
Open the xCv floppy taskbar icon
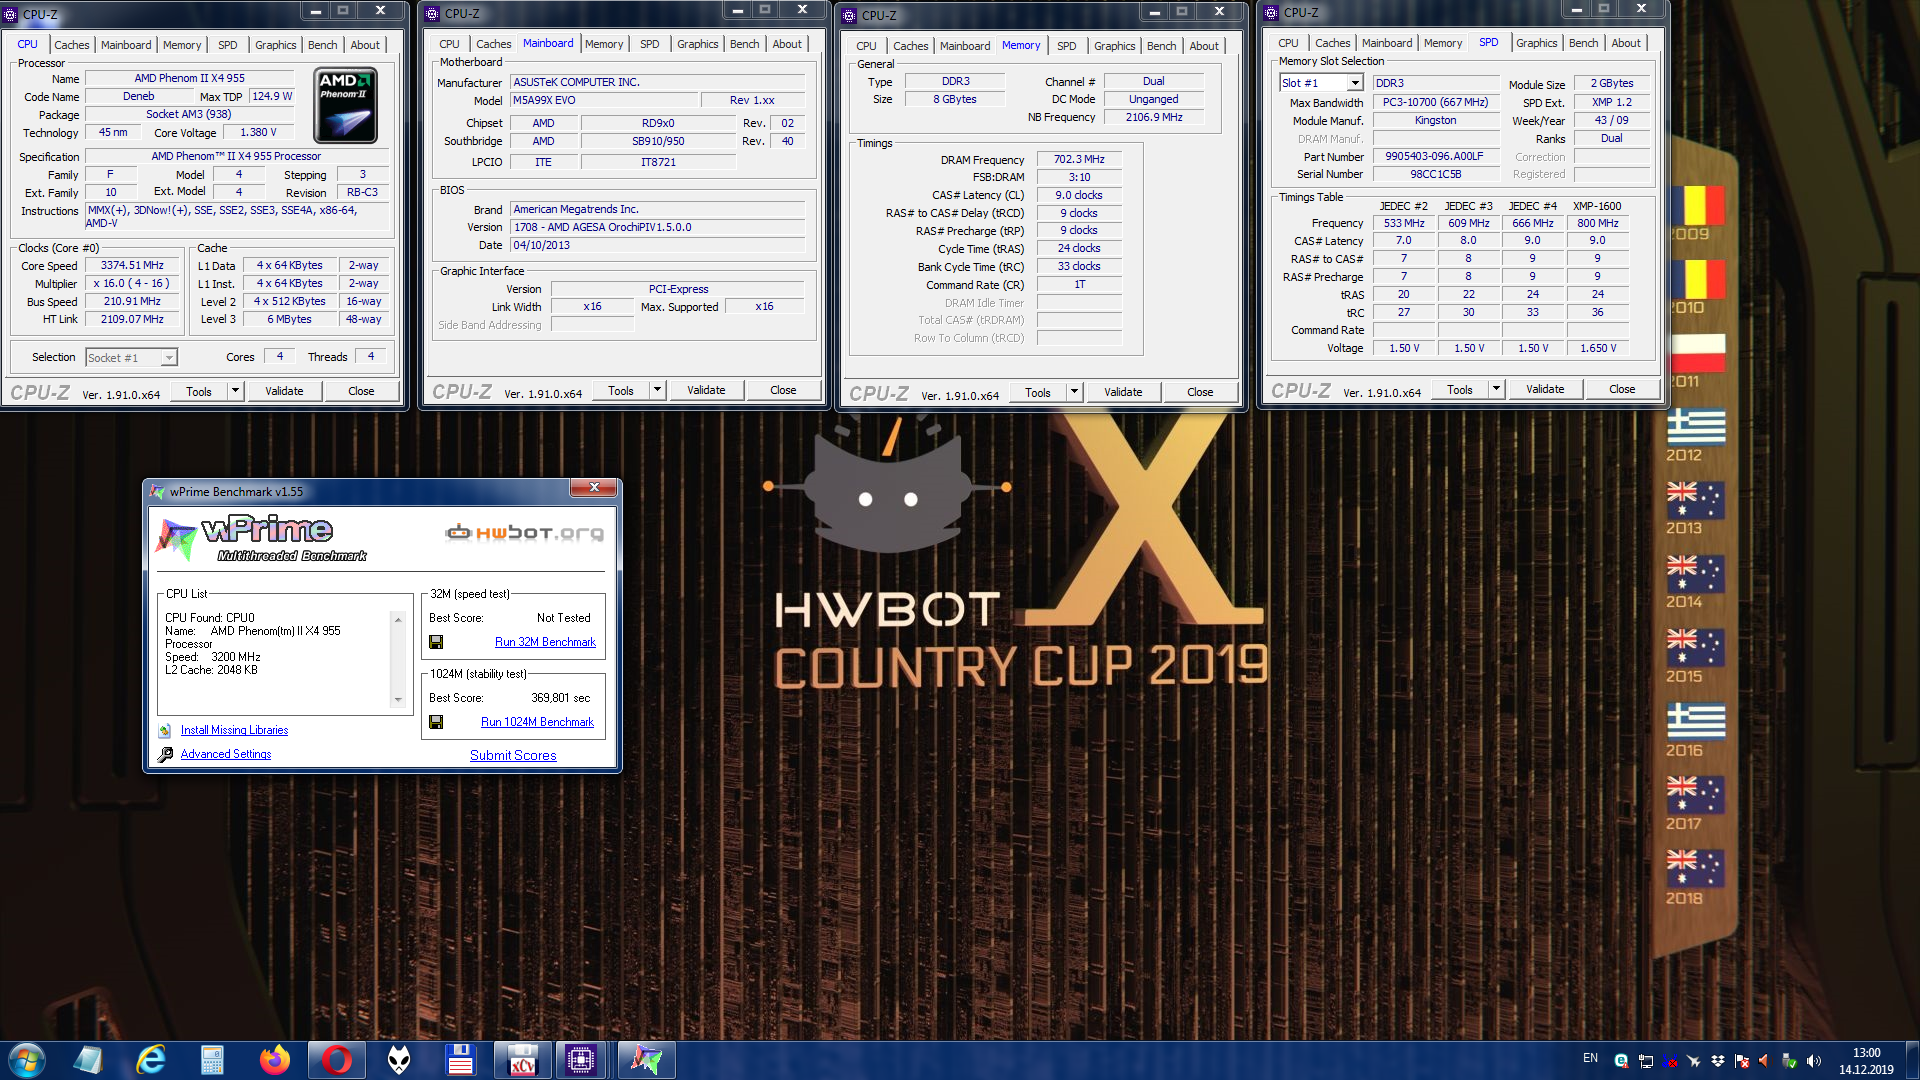click(x=523, y=1060)
